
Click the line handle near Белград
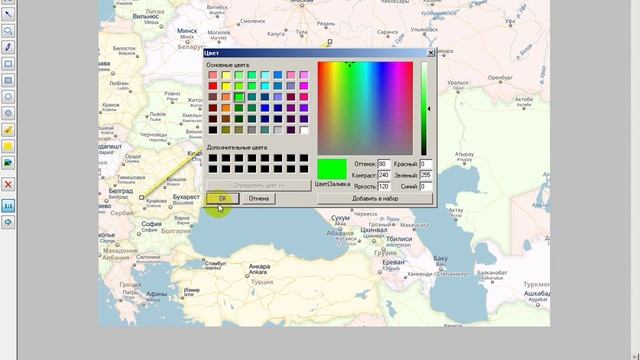(x=142, y=198)
